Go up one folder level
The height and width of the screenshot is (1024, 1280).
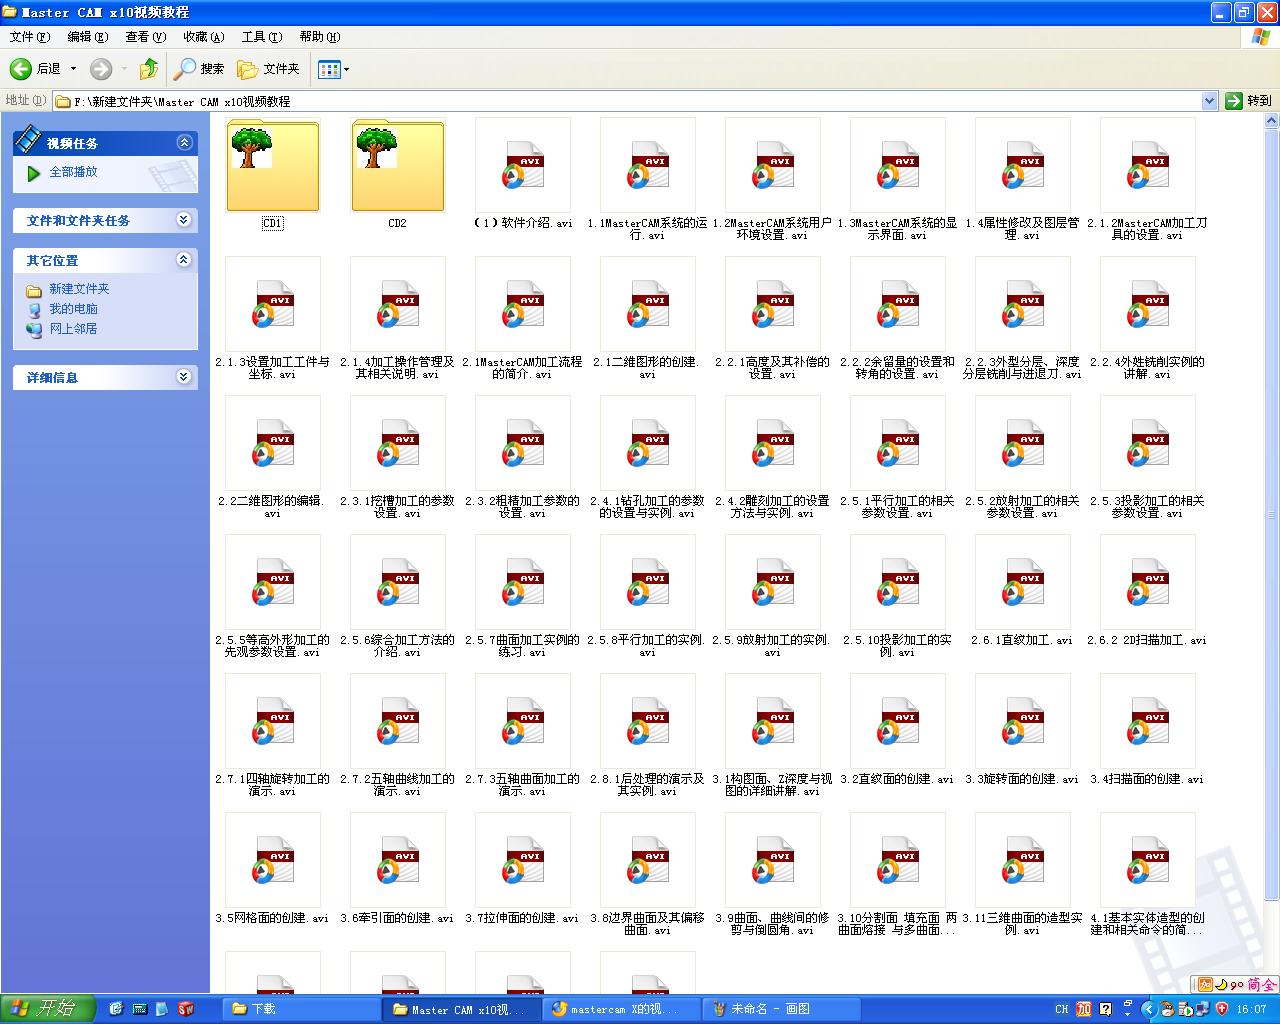(x=149, y=69)
